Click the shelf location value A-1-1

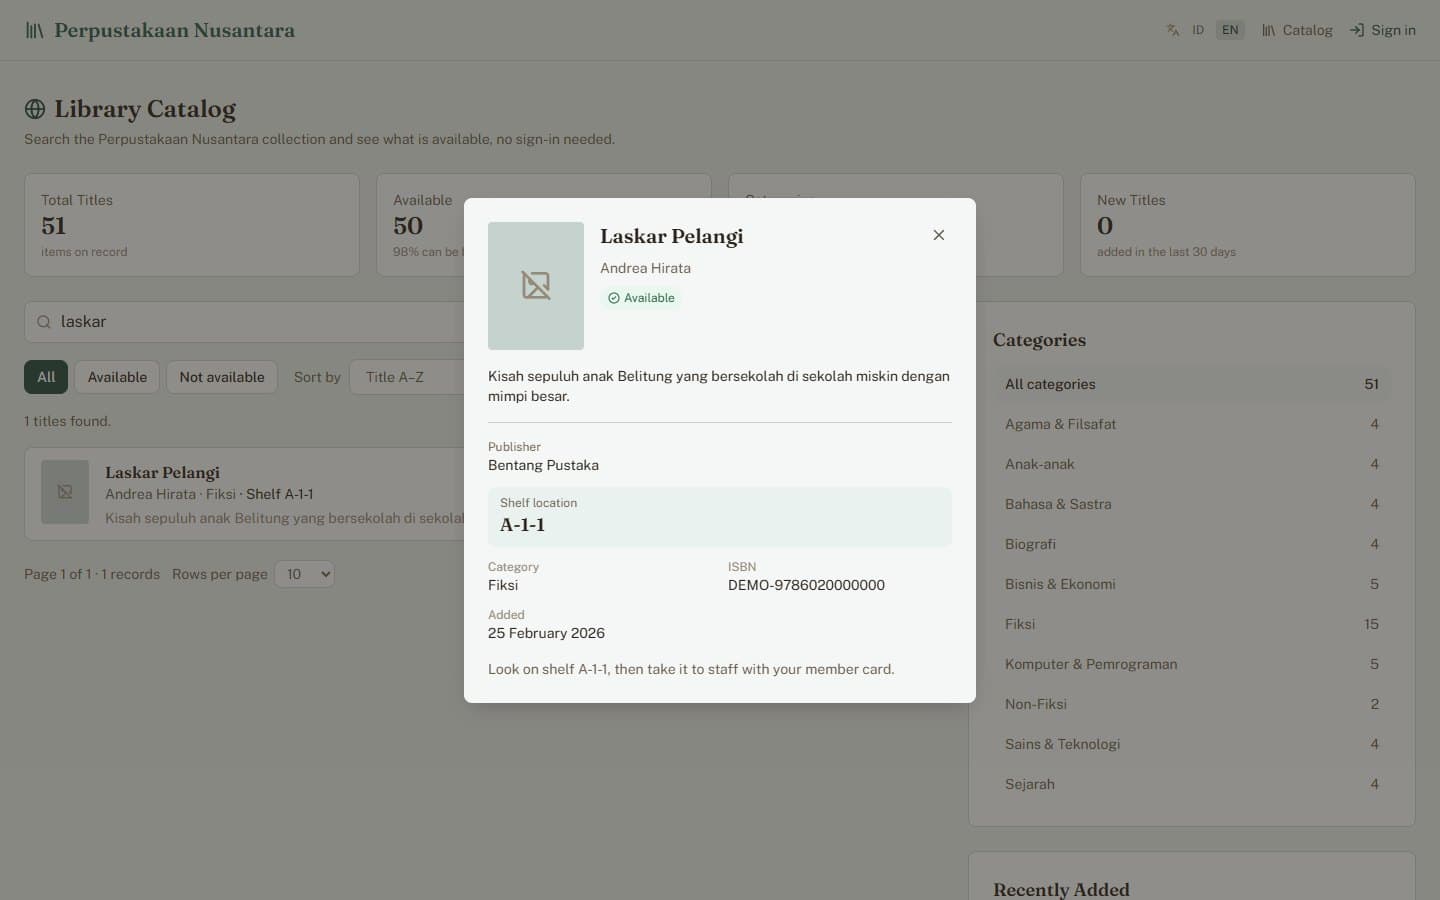(x=522, y=525)
